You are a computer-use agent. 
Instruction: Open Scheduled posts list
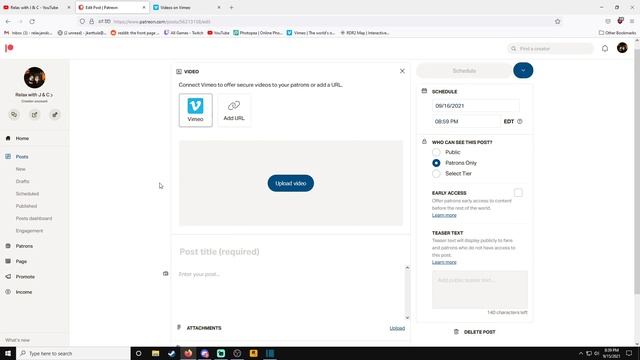(x=27, y=194)
